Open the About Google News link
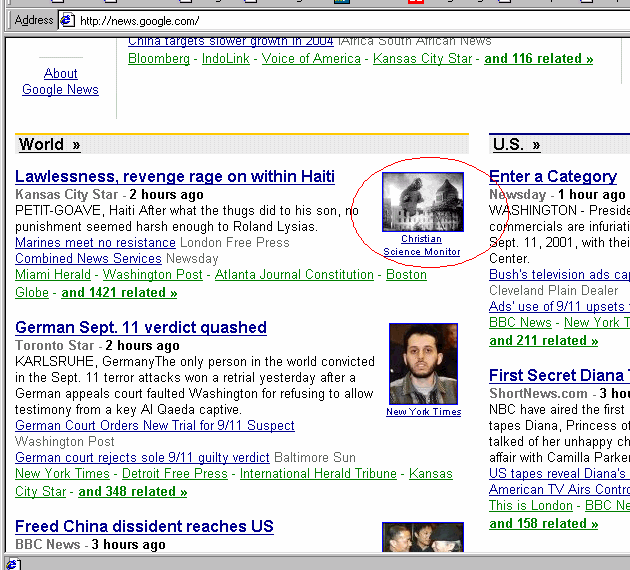630x570 pixels. [x=60, y=81]
